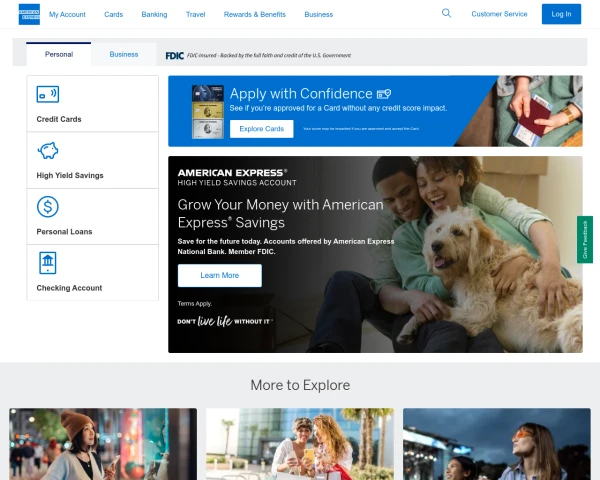Click the High Yield Savings piggy bank icon

(x=47, y=150)
